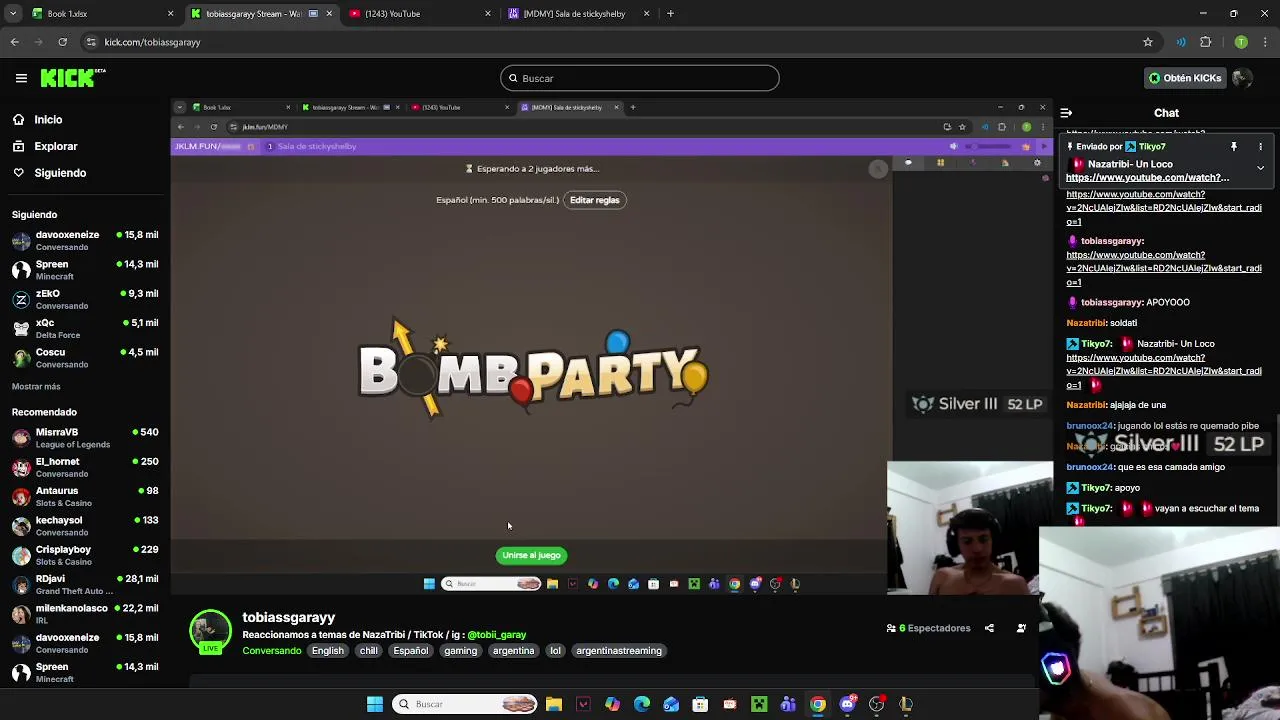Open Windows Start menu
The image size is (1280, 720).
pos(375,704)
